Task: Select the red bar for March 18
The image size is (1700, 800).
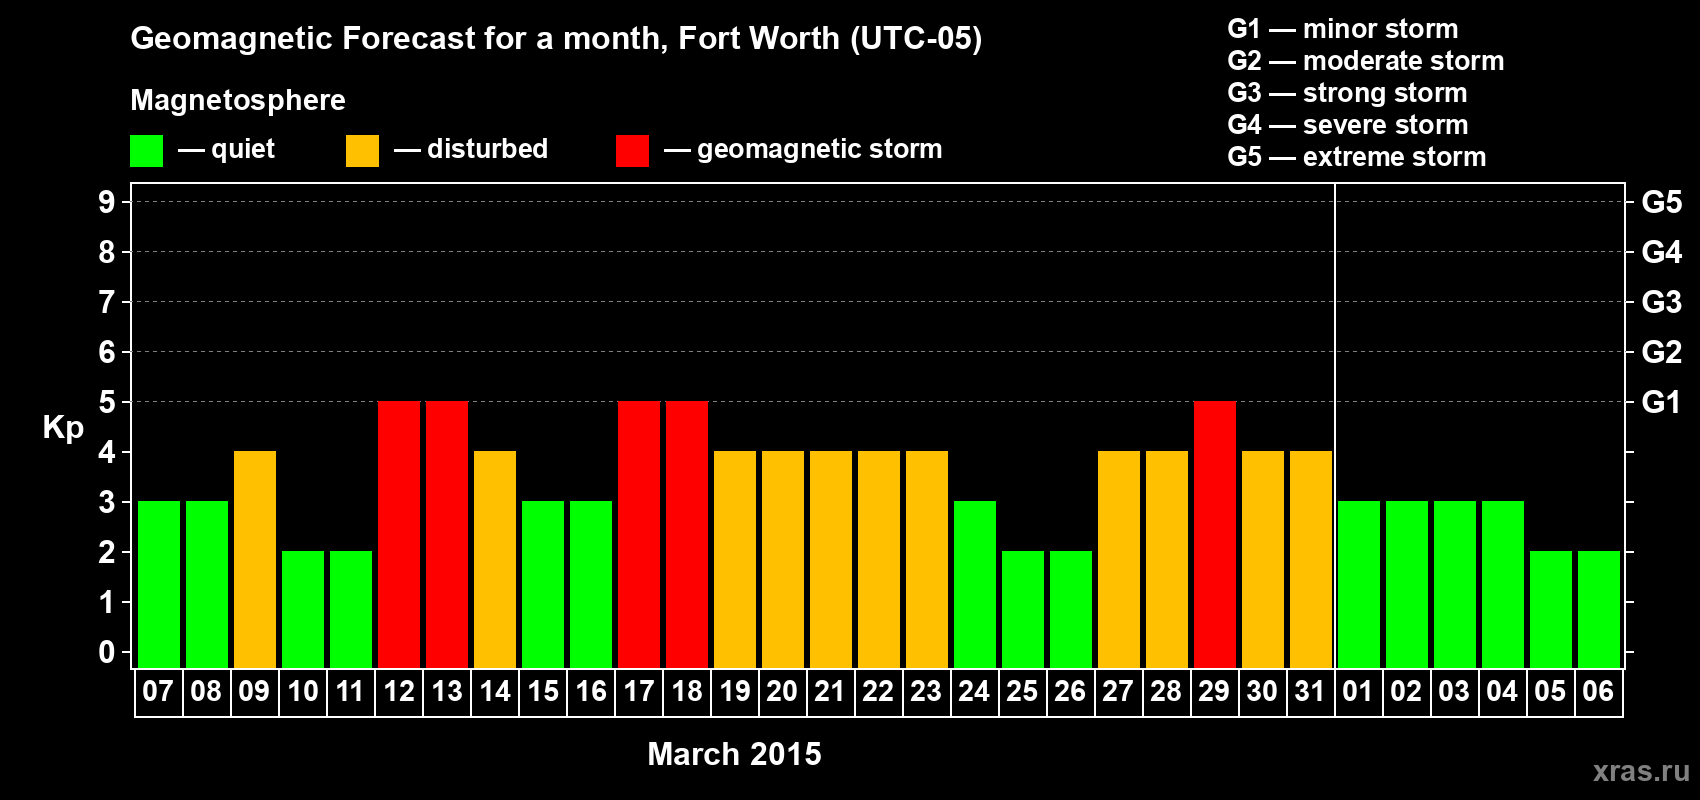Action: (687, 534)
